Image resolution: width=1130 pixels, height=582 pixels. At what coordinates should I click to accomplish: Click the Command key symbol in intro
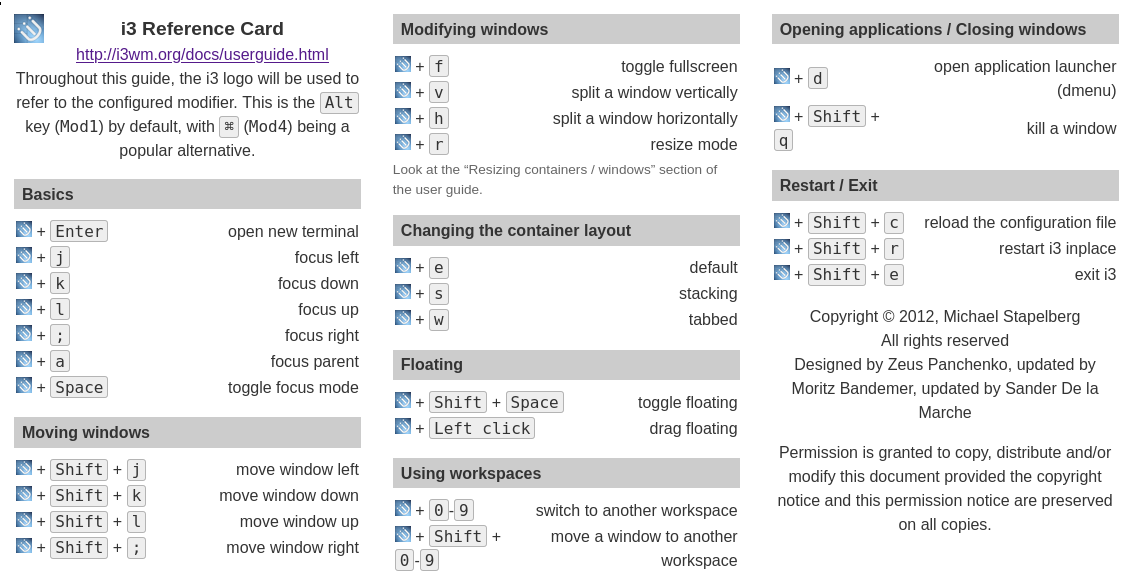229,127
